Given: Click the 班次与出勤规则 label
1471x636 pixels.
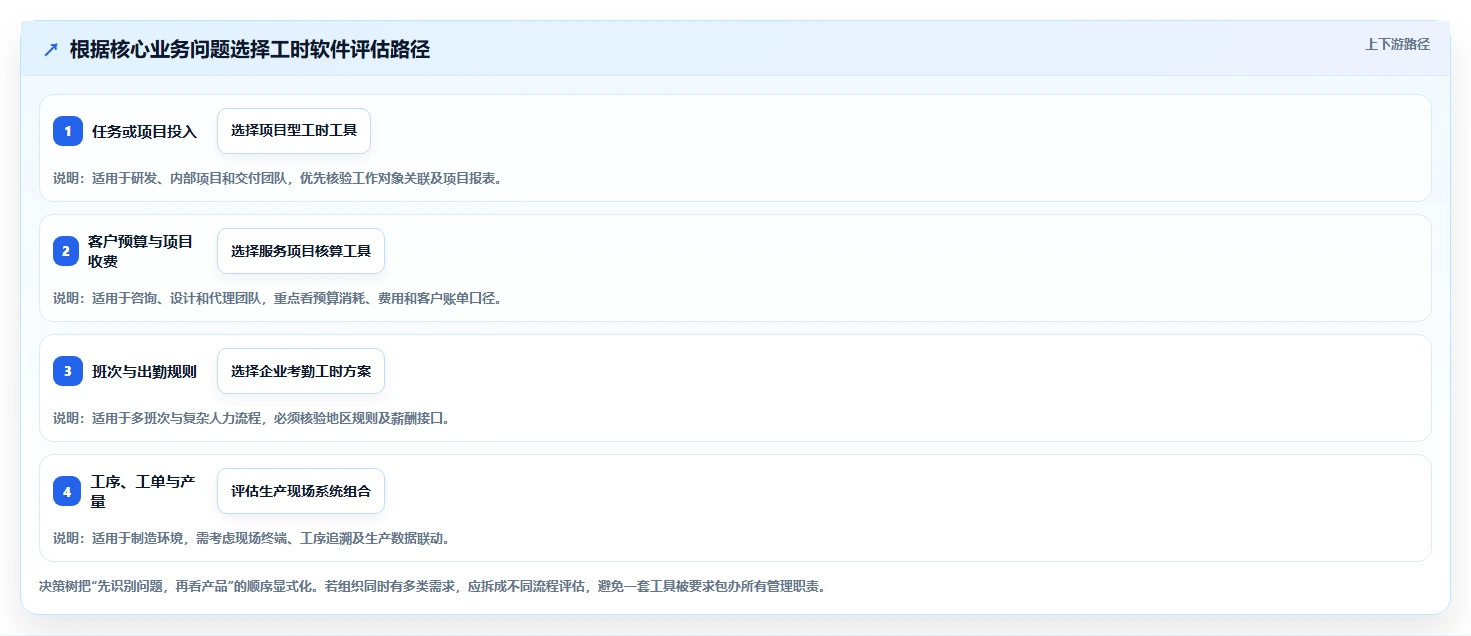Looking at the screenshot, I should (x=144, y=371).
